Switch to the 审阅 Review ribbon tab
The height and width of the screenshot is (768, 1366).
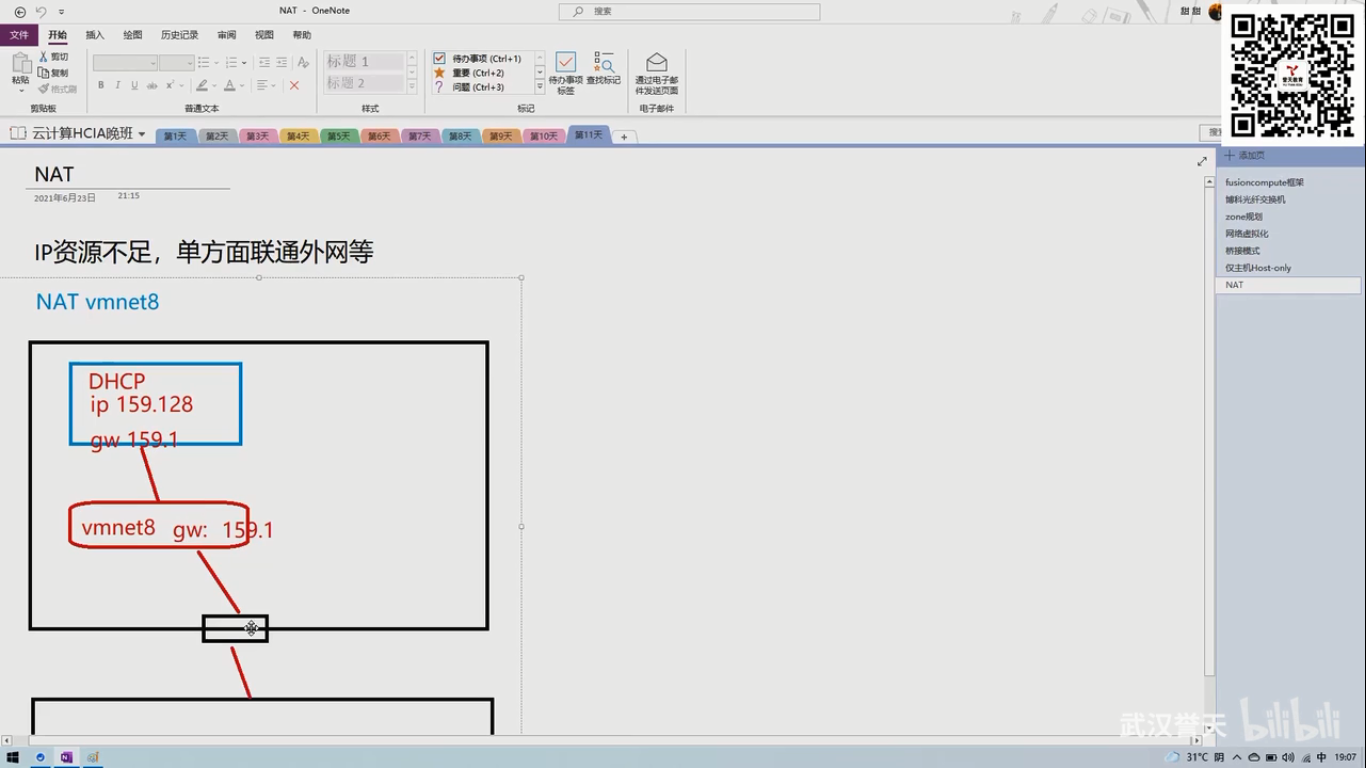(227, 35)
